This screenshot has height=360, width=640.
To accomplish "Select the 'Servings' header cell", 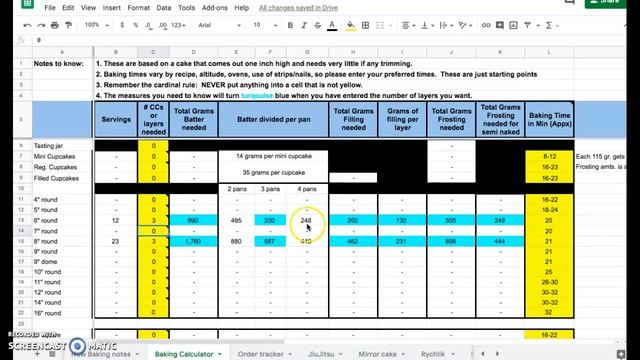I will pos(116,119).
